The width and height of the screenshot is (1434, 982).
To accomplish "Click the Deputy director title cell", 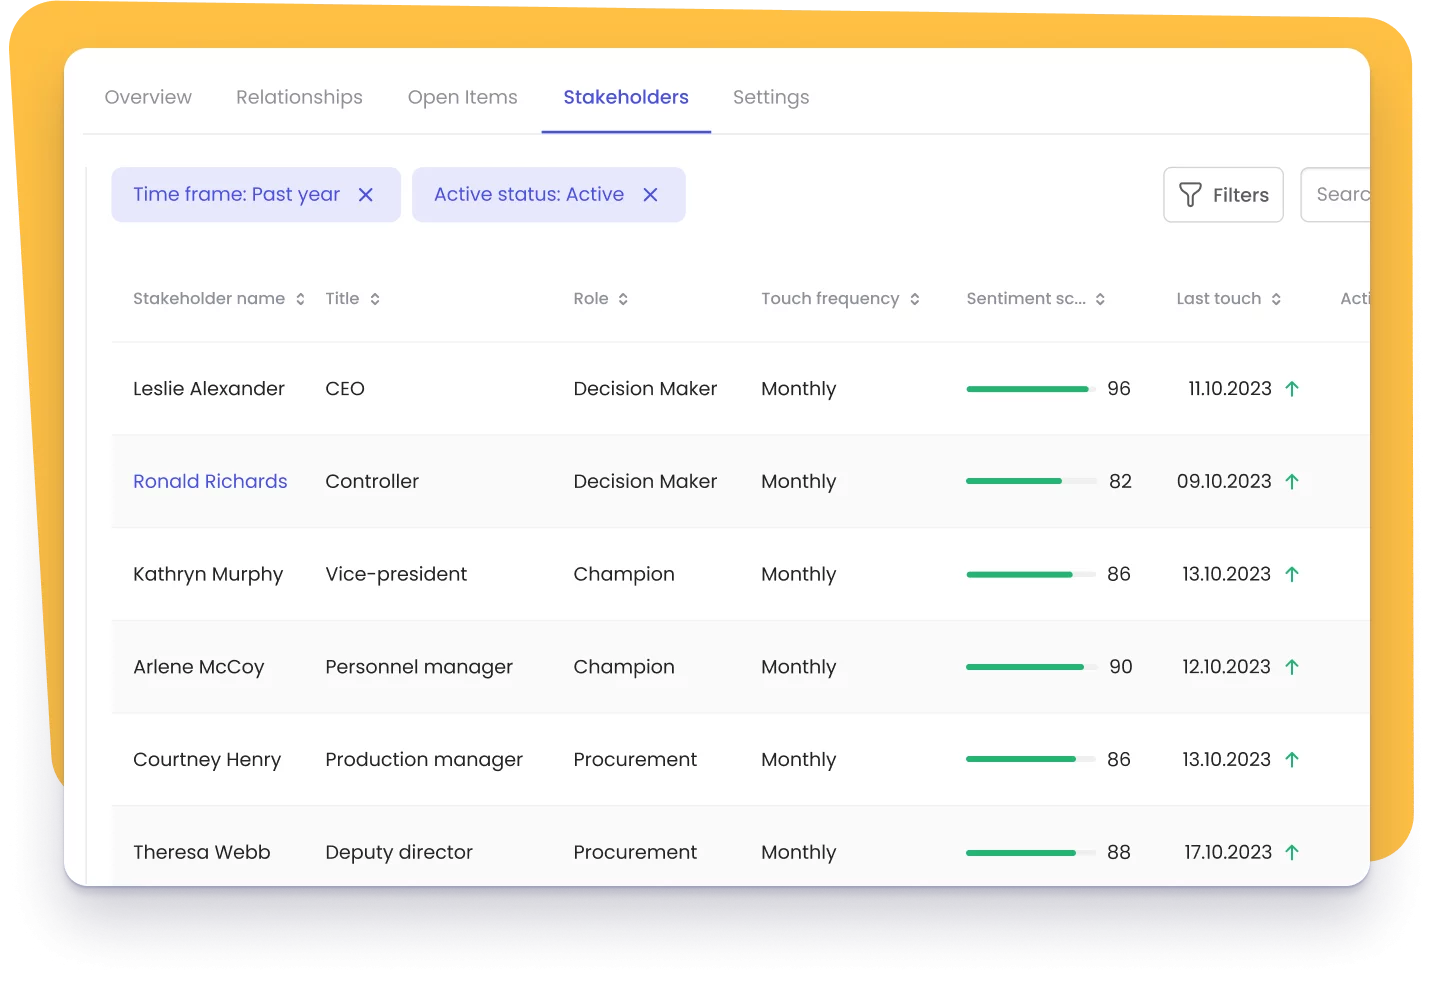I will [x=399, y=852].
